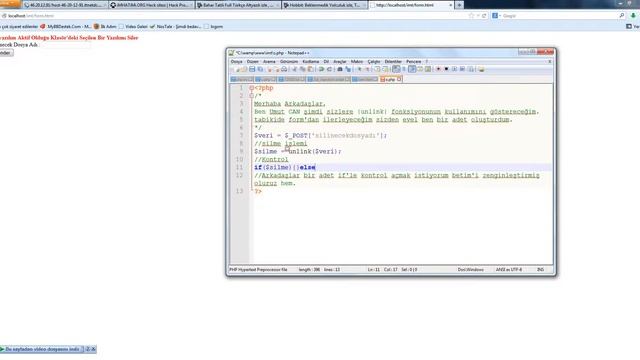Open the MyBBDestek.Com bookmark
Viewport: 640px width, 360px height.
(66, 27)
